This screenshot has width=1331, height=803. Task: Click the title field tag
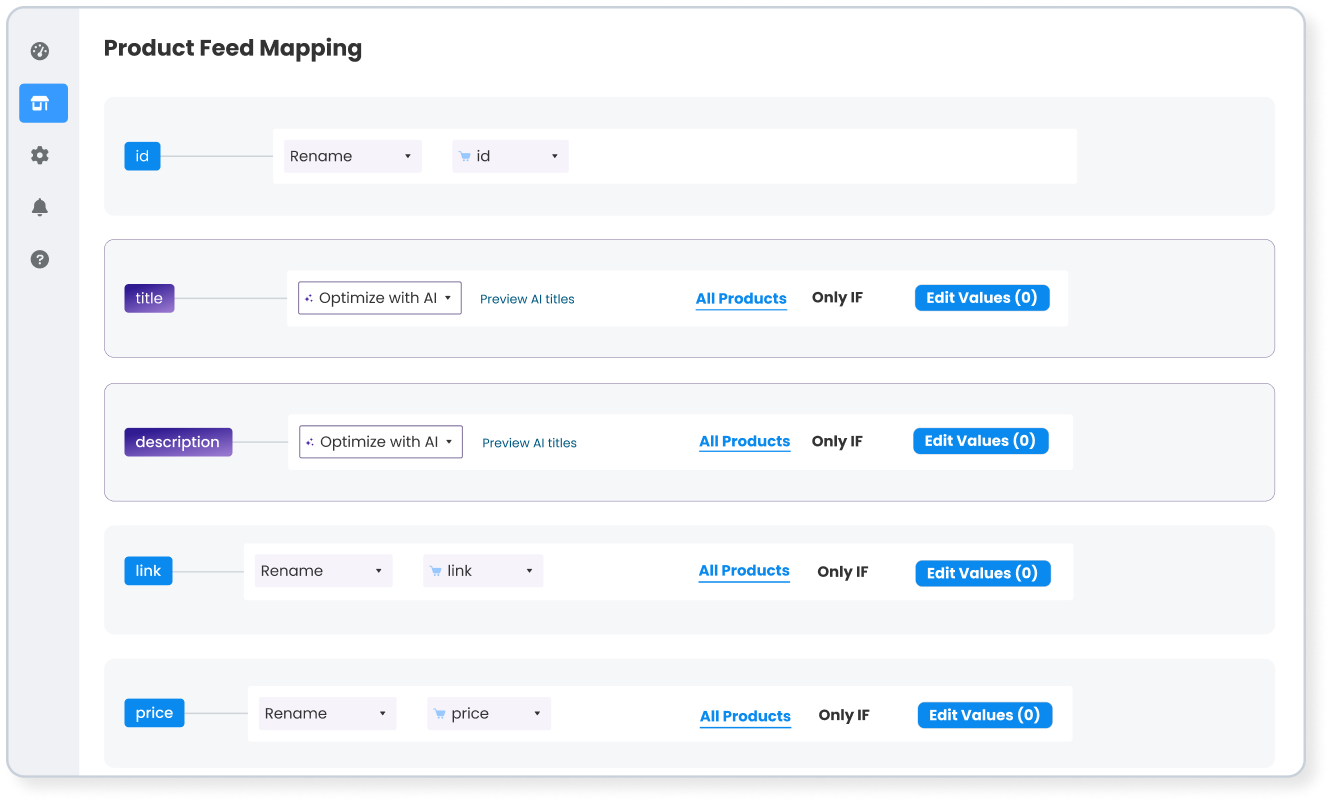[149, 298]
